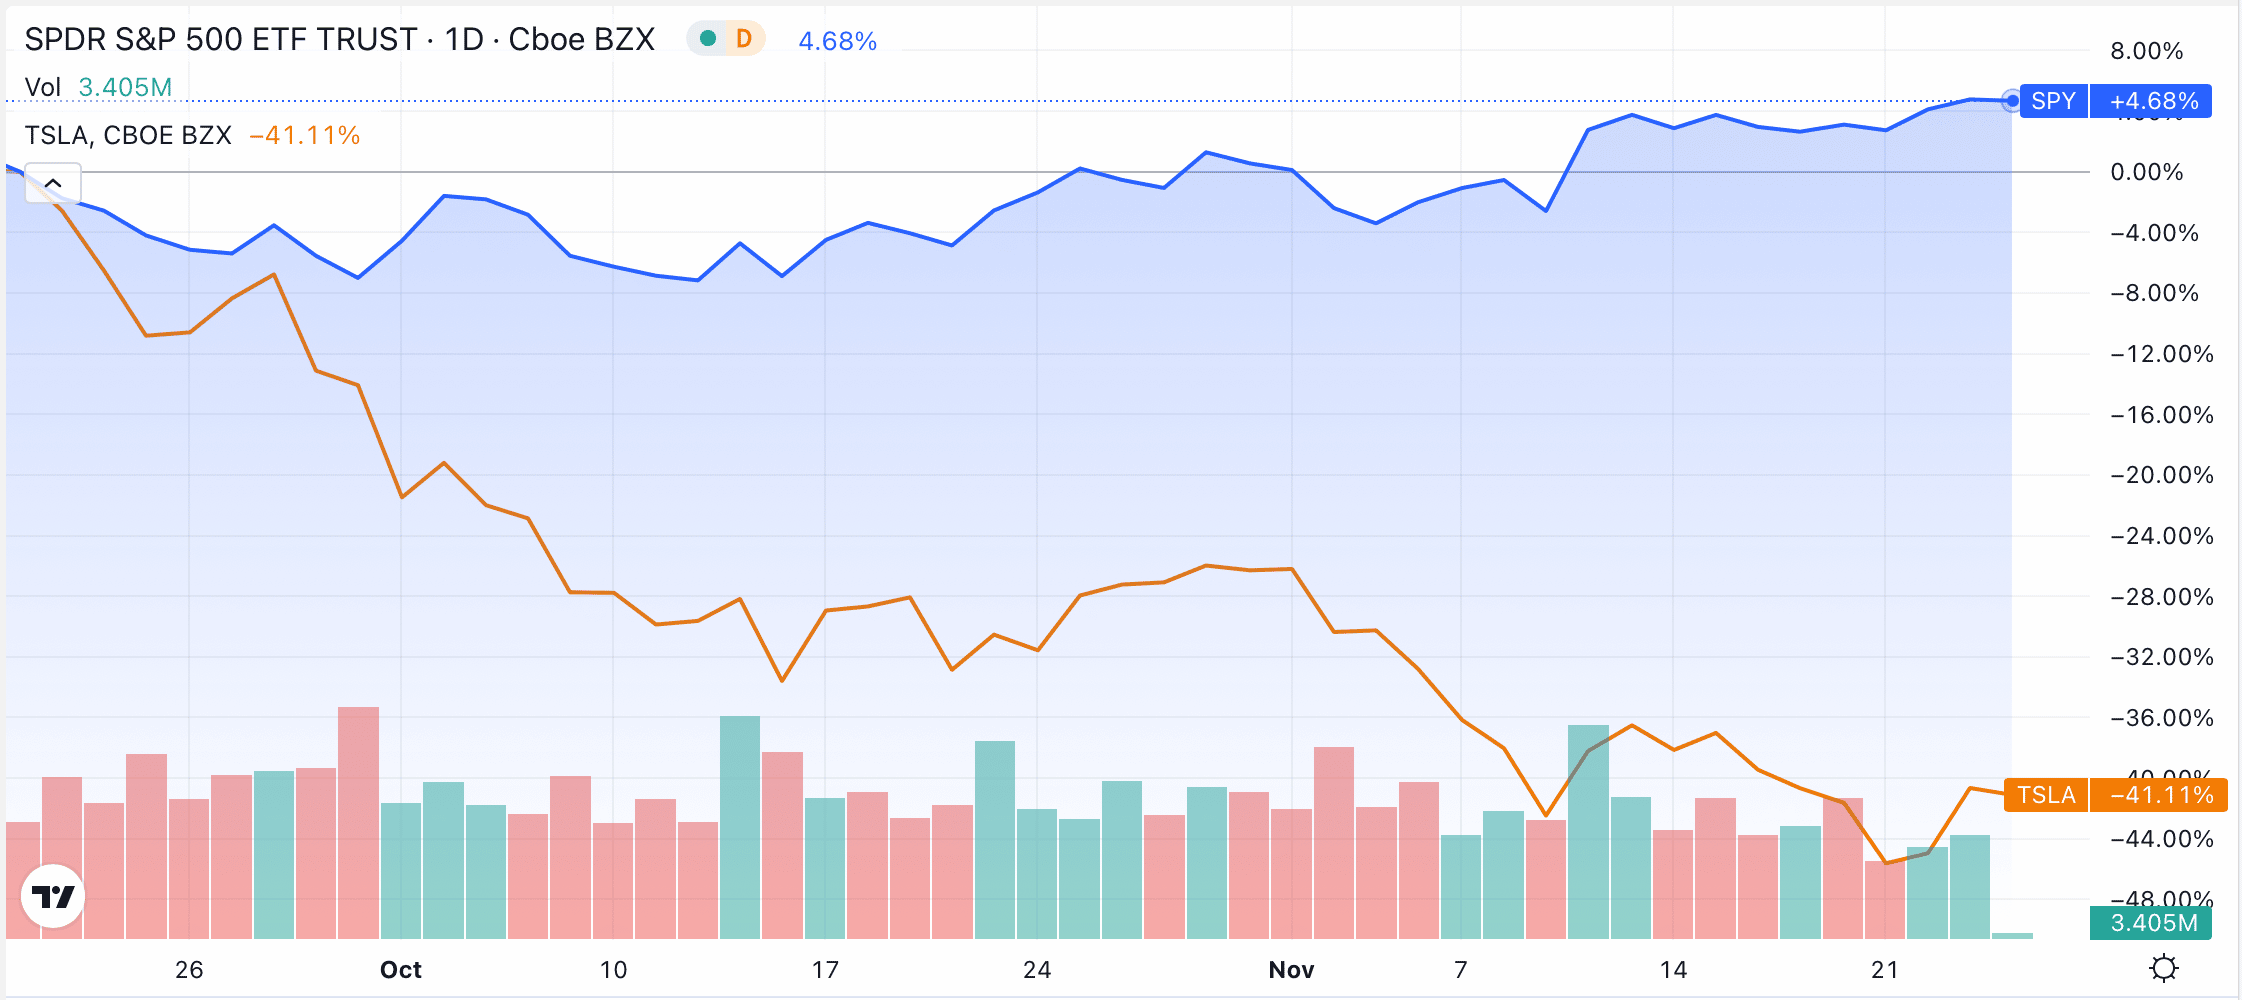The image size is (2242, 1000).
Task: Click the −41.11% value in TSLA legend
Action: coord(305,135)
